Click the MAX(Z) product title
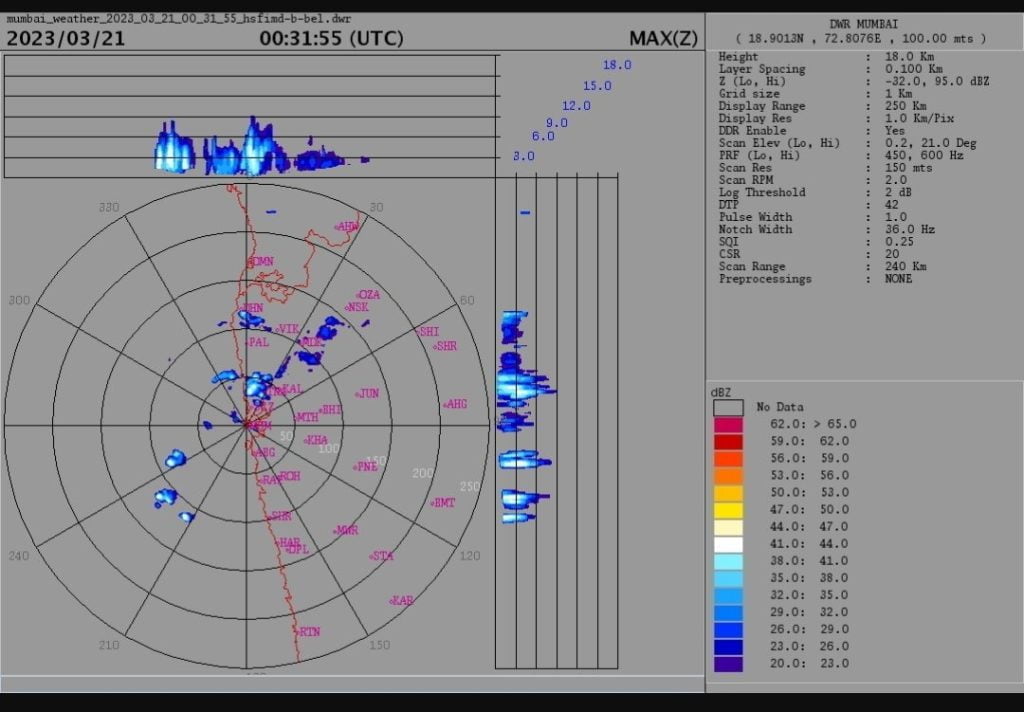The image size is (1024, 712). (663, 39)
